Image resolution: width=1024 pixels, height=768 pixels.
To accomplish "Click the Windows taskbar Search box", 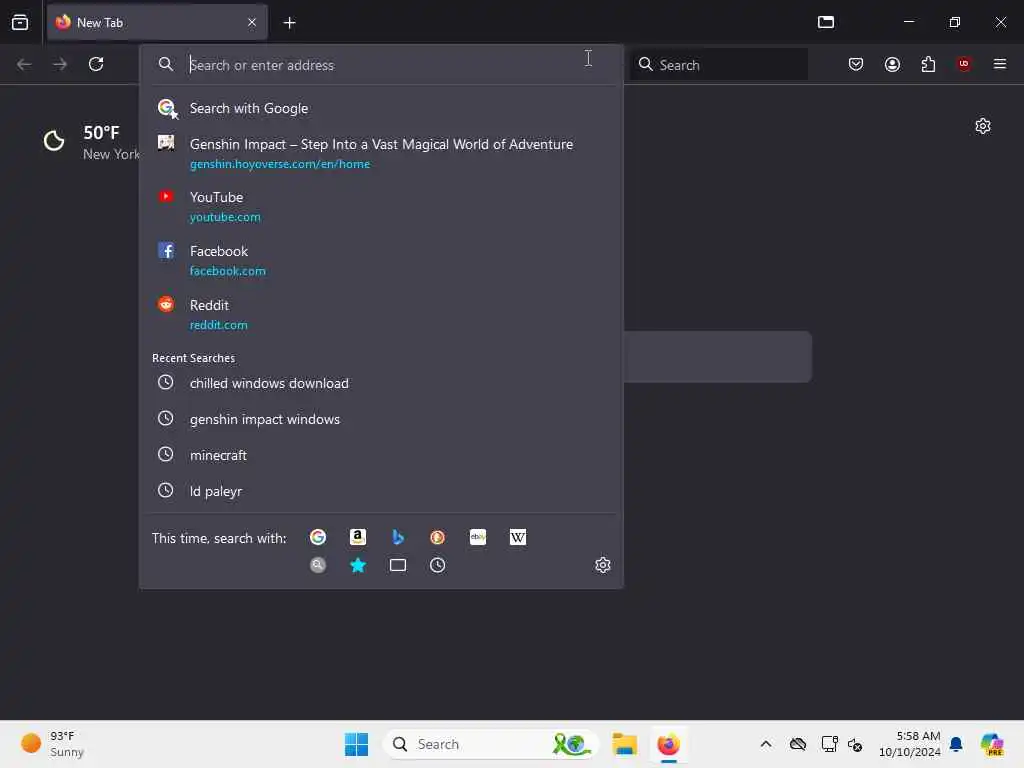I will tap(491, 744).
